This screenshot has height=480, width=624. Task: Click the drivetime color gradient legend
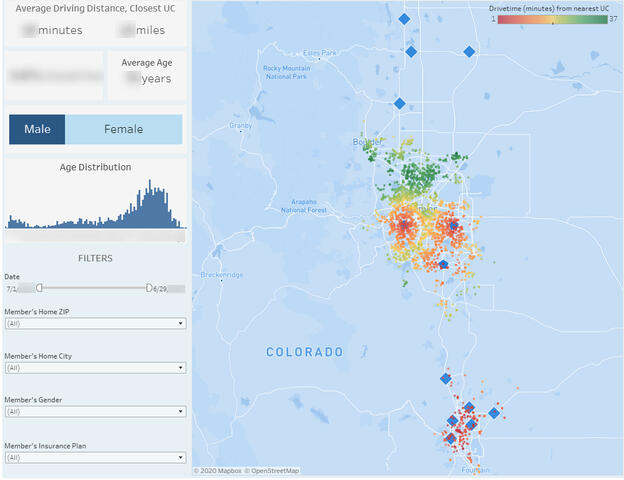click(x=550, y=19)
